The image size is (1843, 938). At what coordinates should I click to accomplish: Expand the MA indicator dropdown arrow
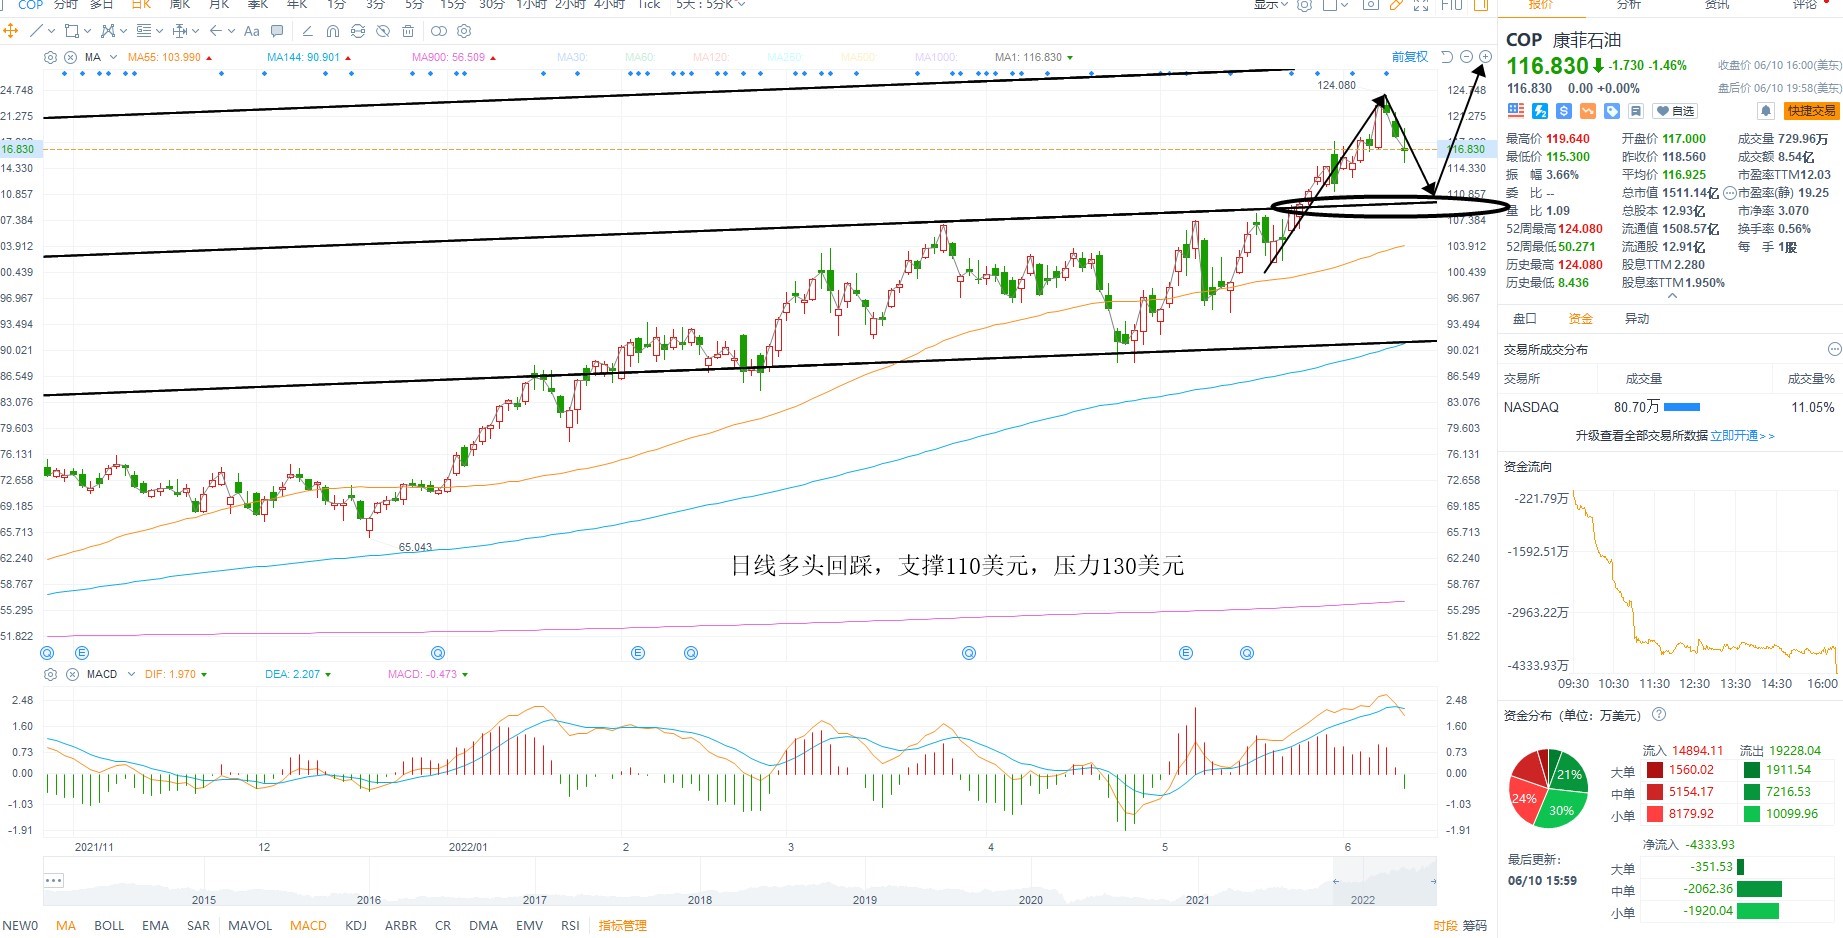[113, 57]
